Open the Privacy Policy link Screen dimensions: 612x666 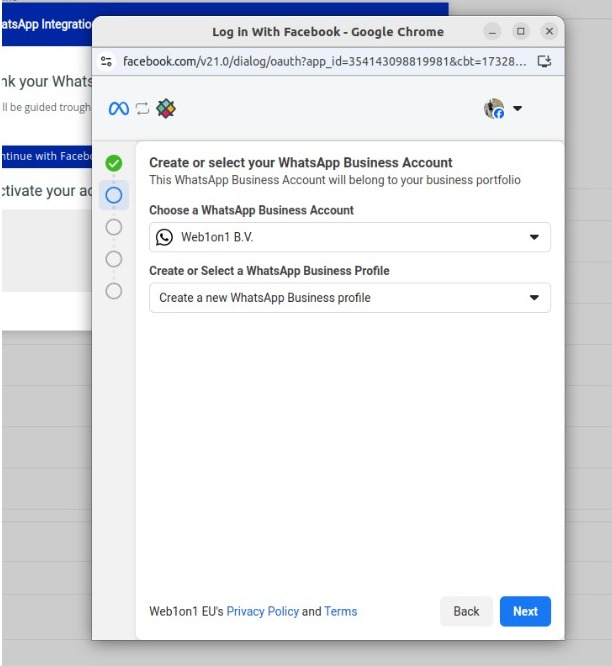point(262,611)
